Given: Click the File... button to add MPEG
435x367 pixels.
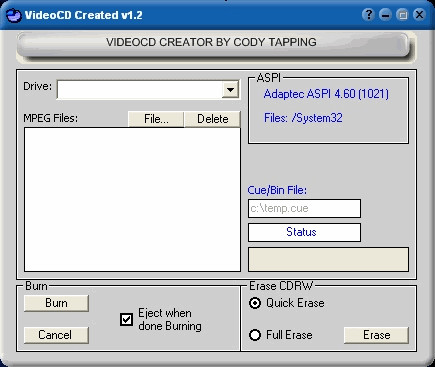Looking at the screenshot, I should tap(156, 119).
